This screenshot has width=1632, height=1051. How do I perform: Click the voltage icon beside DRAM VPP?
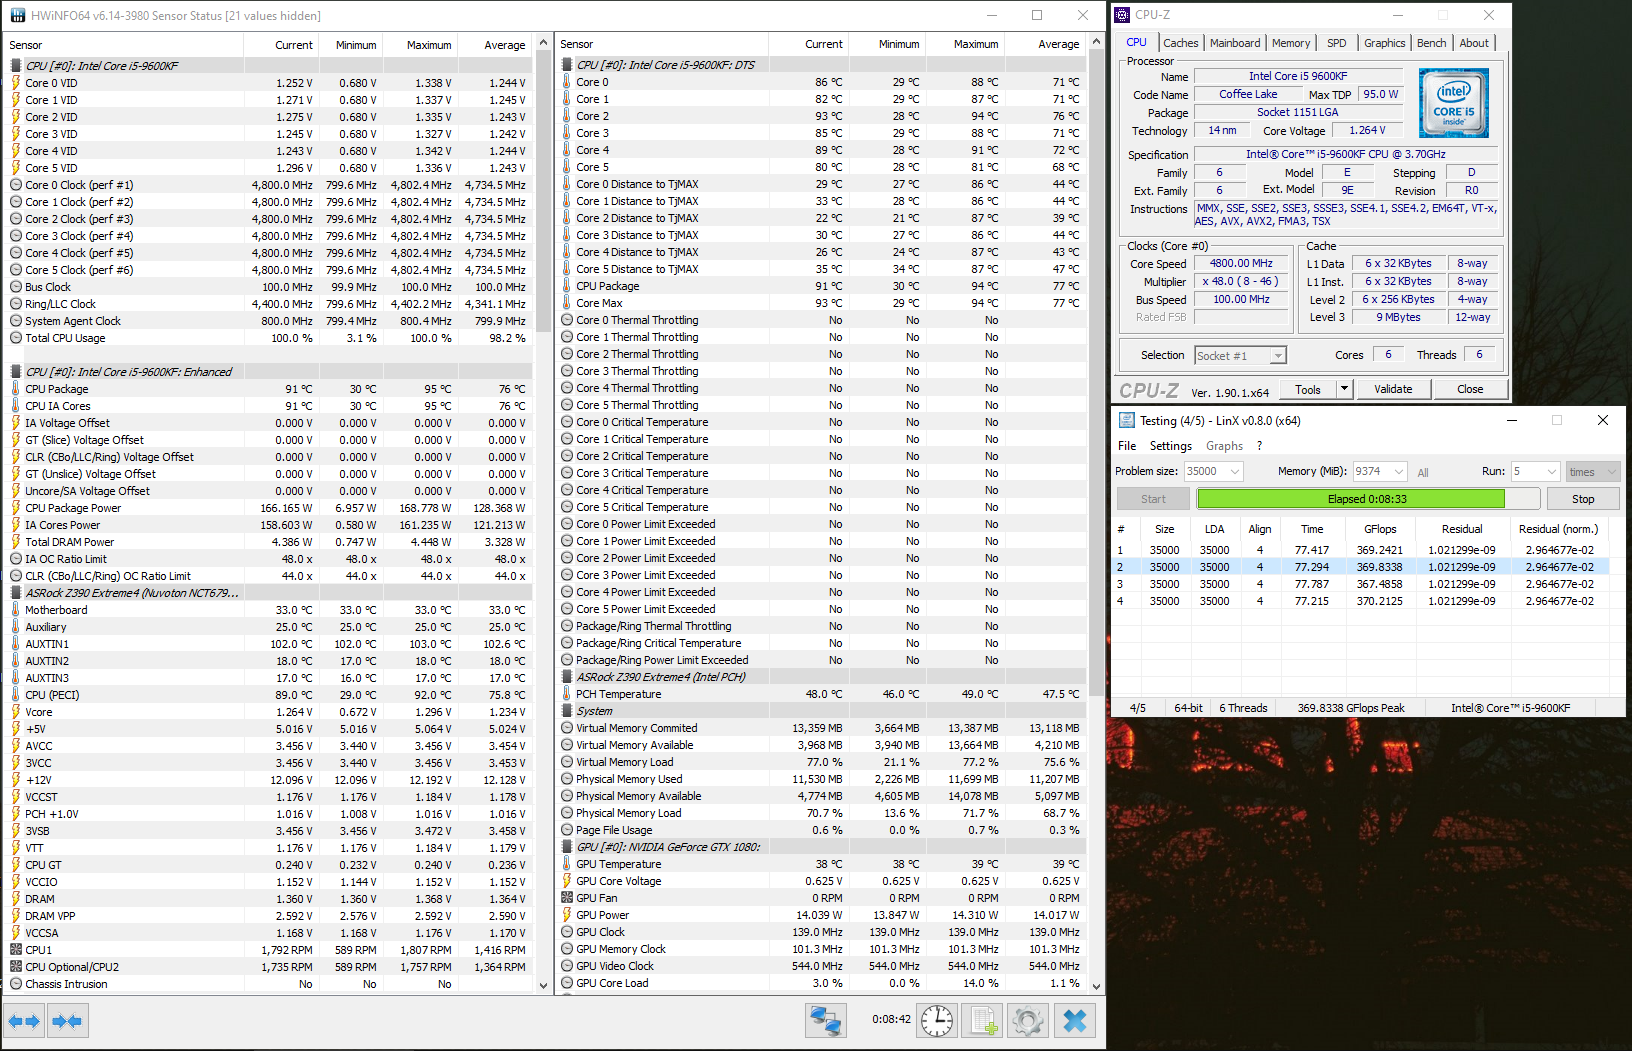(16, 916)
